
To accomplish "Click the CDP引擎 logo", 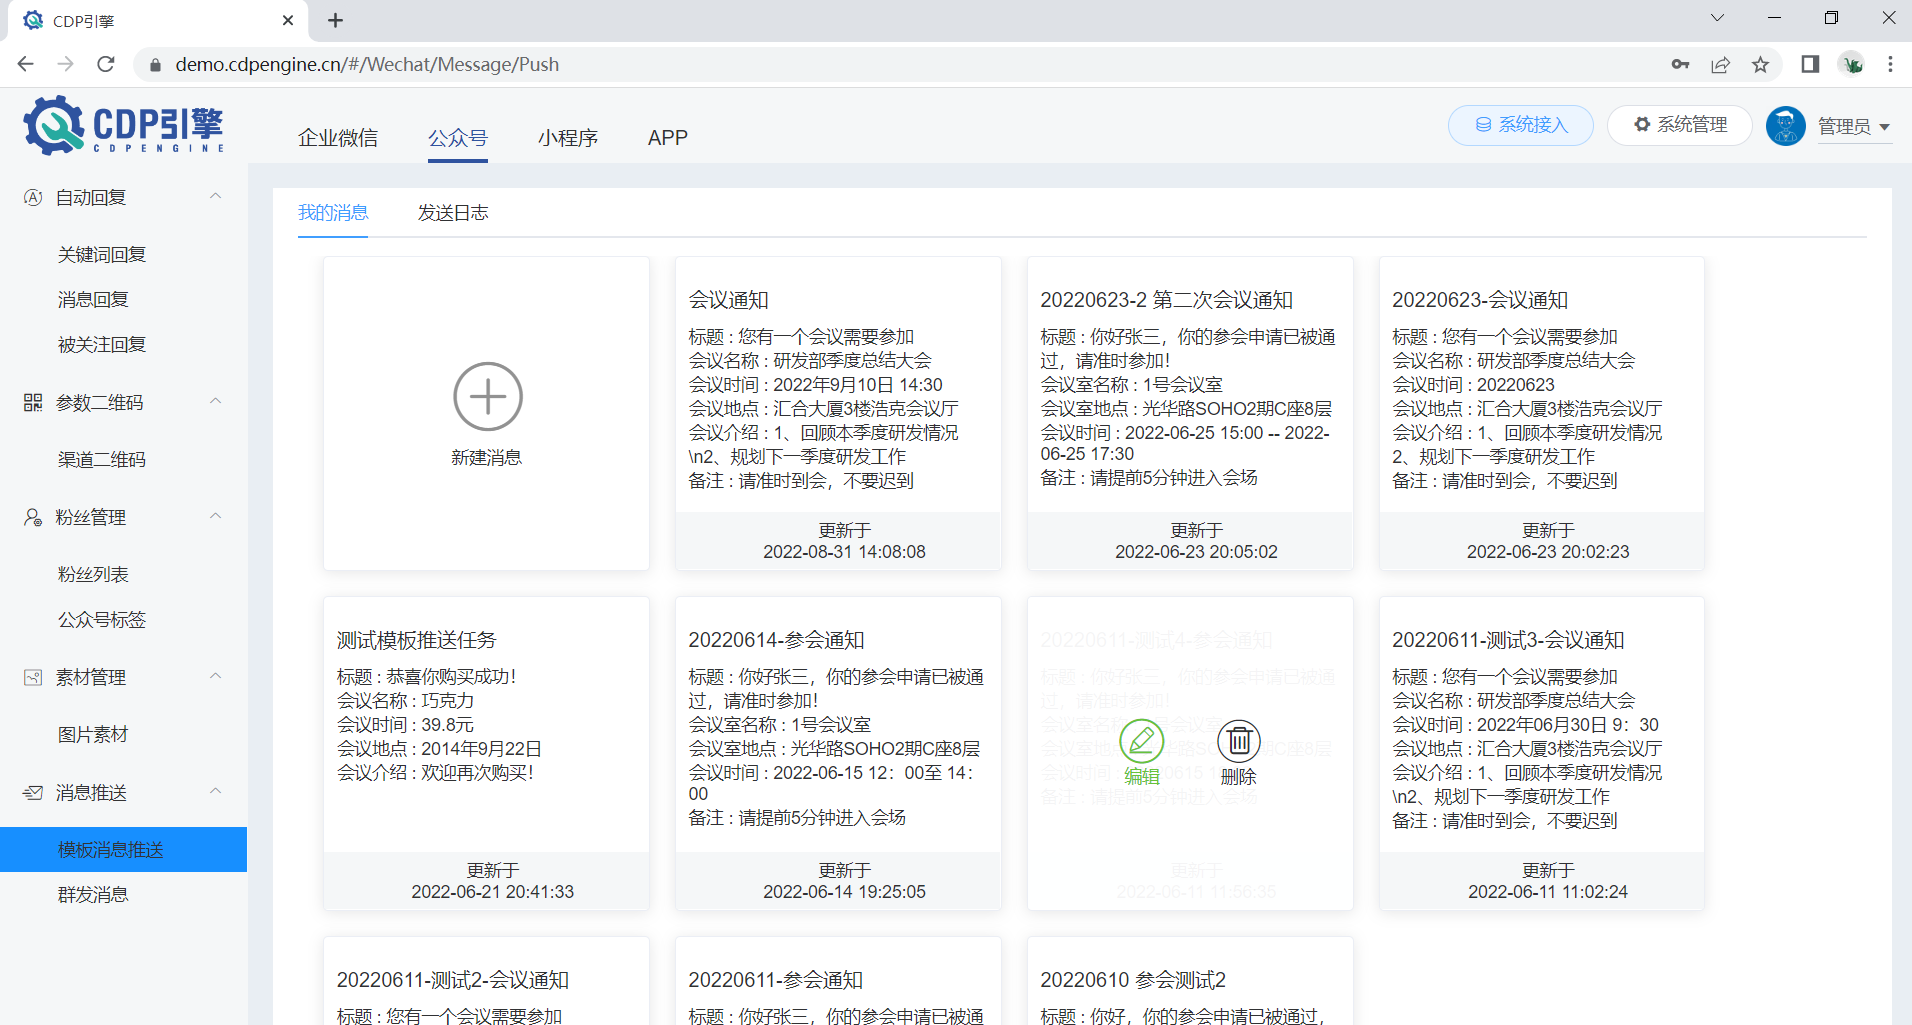I will click(x=123, y=126).
